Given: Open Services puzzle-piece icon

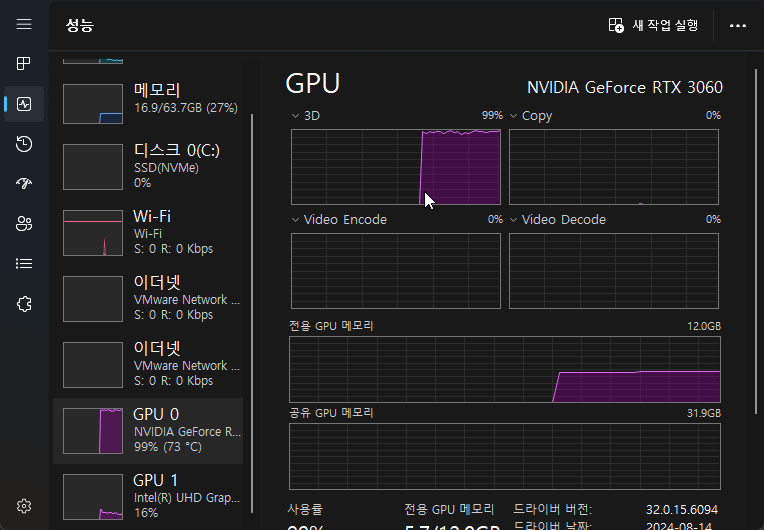Looking at the screenshot, I should tap(24, 304).
